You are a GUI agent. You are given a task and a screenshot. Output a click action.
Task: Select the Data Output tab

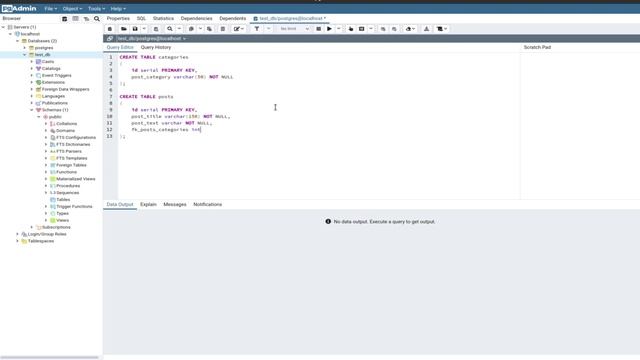pos(120,204)
